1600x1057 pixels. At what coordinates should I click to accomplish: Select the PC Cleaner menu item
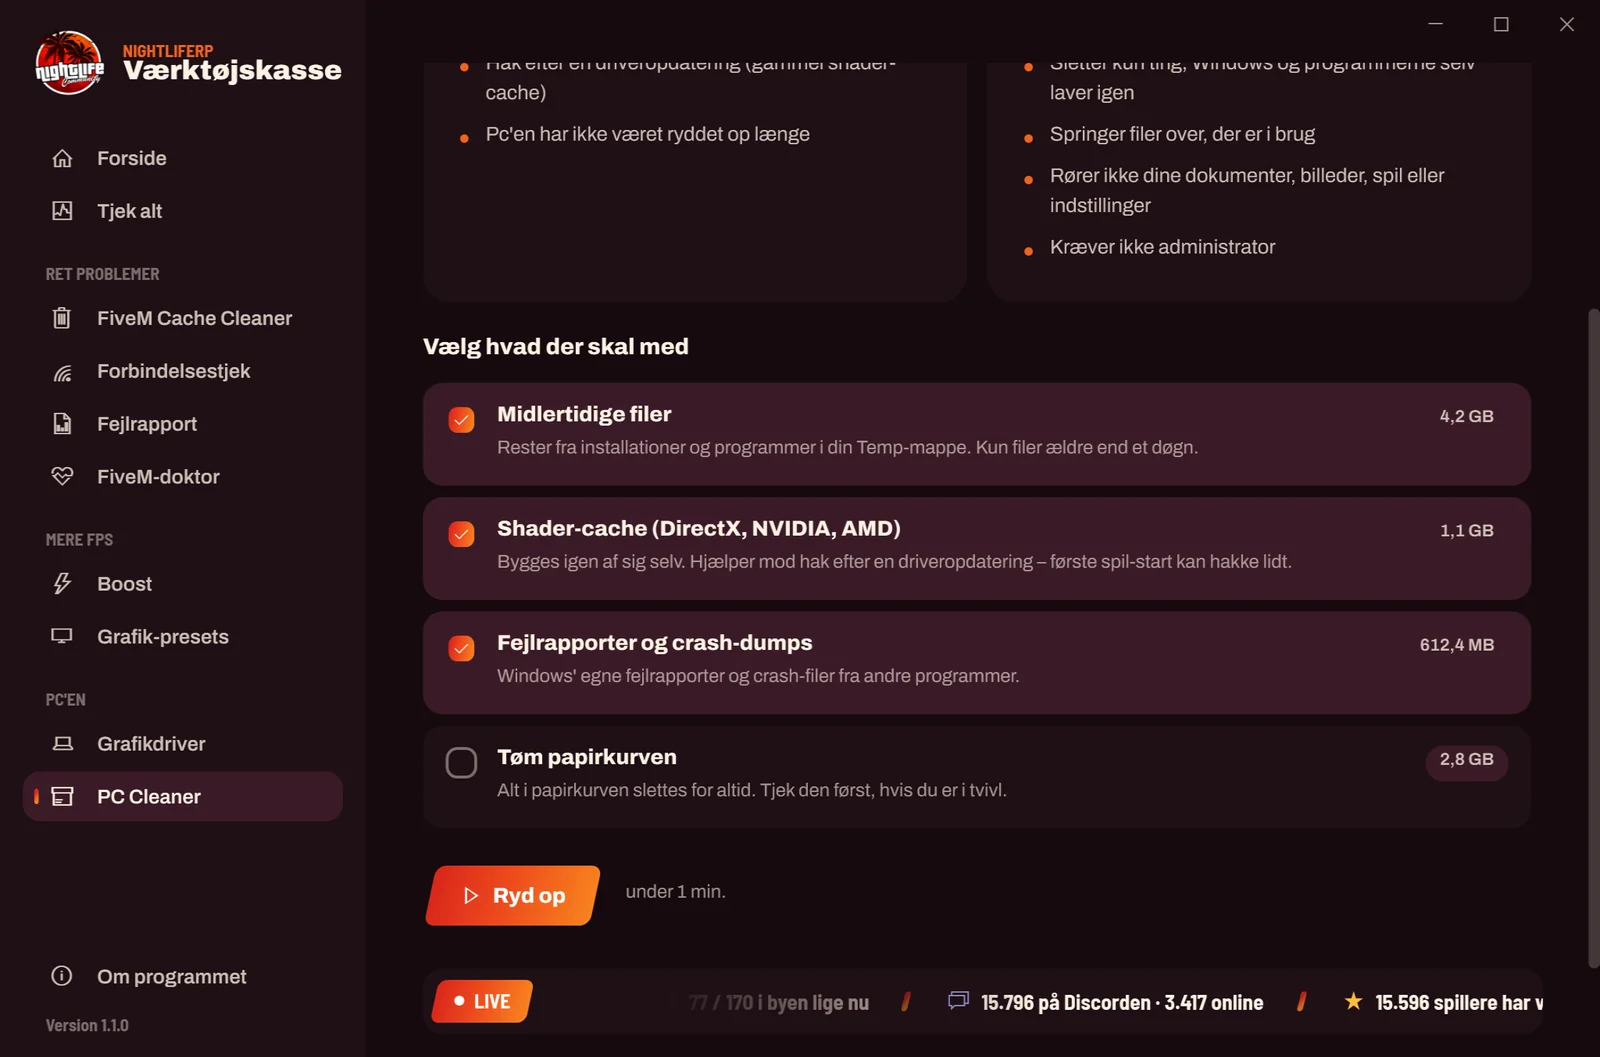[183, 797]
